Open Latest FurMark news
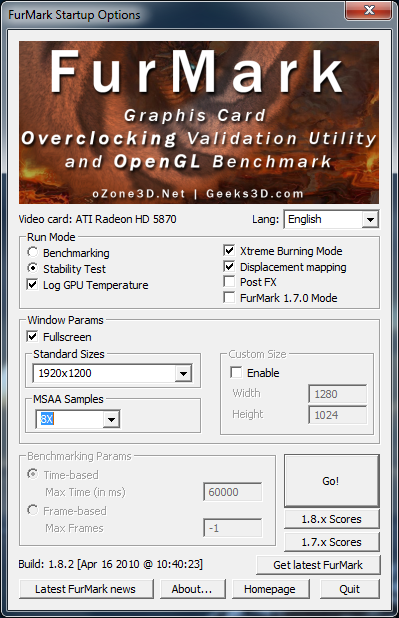Image resolution: width=399 pixels, height=618 pixels. click(86, 589)
